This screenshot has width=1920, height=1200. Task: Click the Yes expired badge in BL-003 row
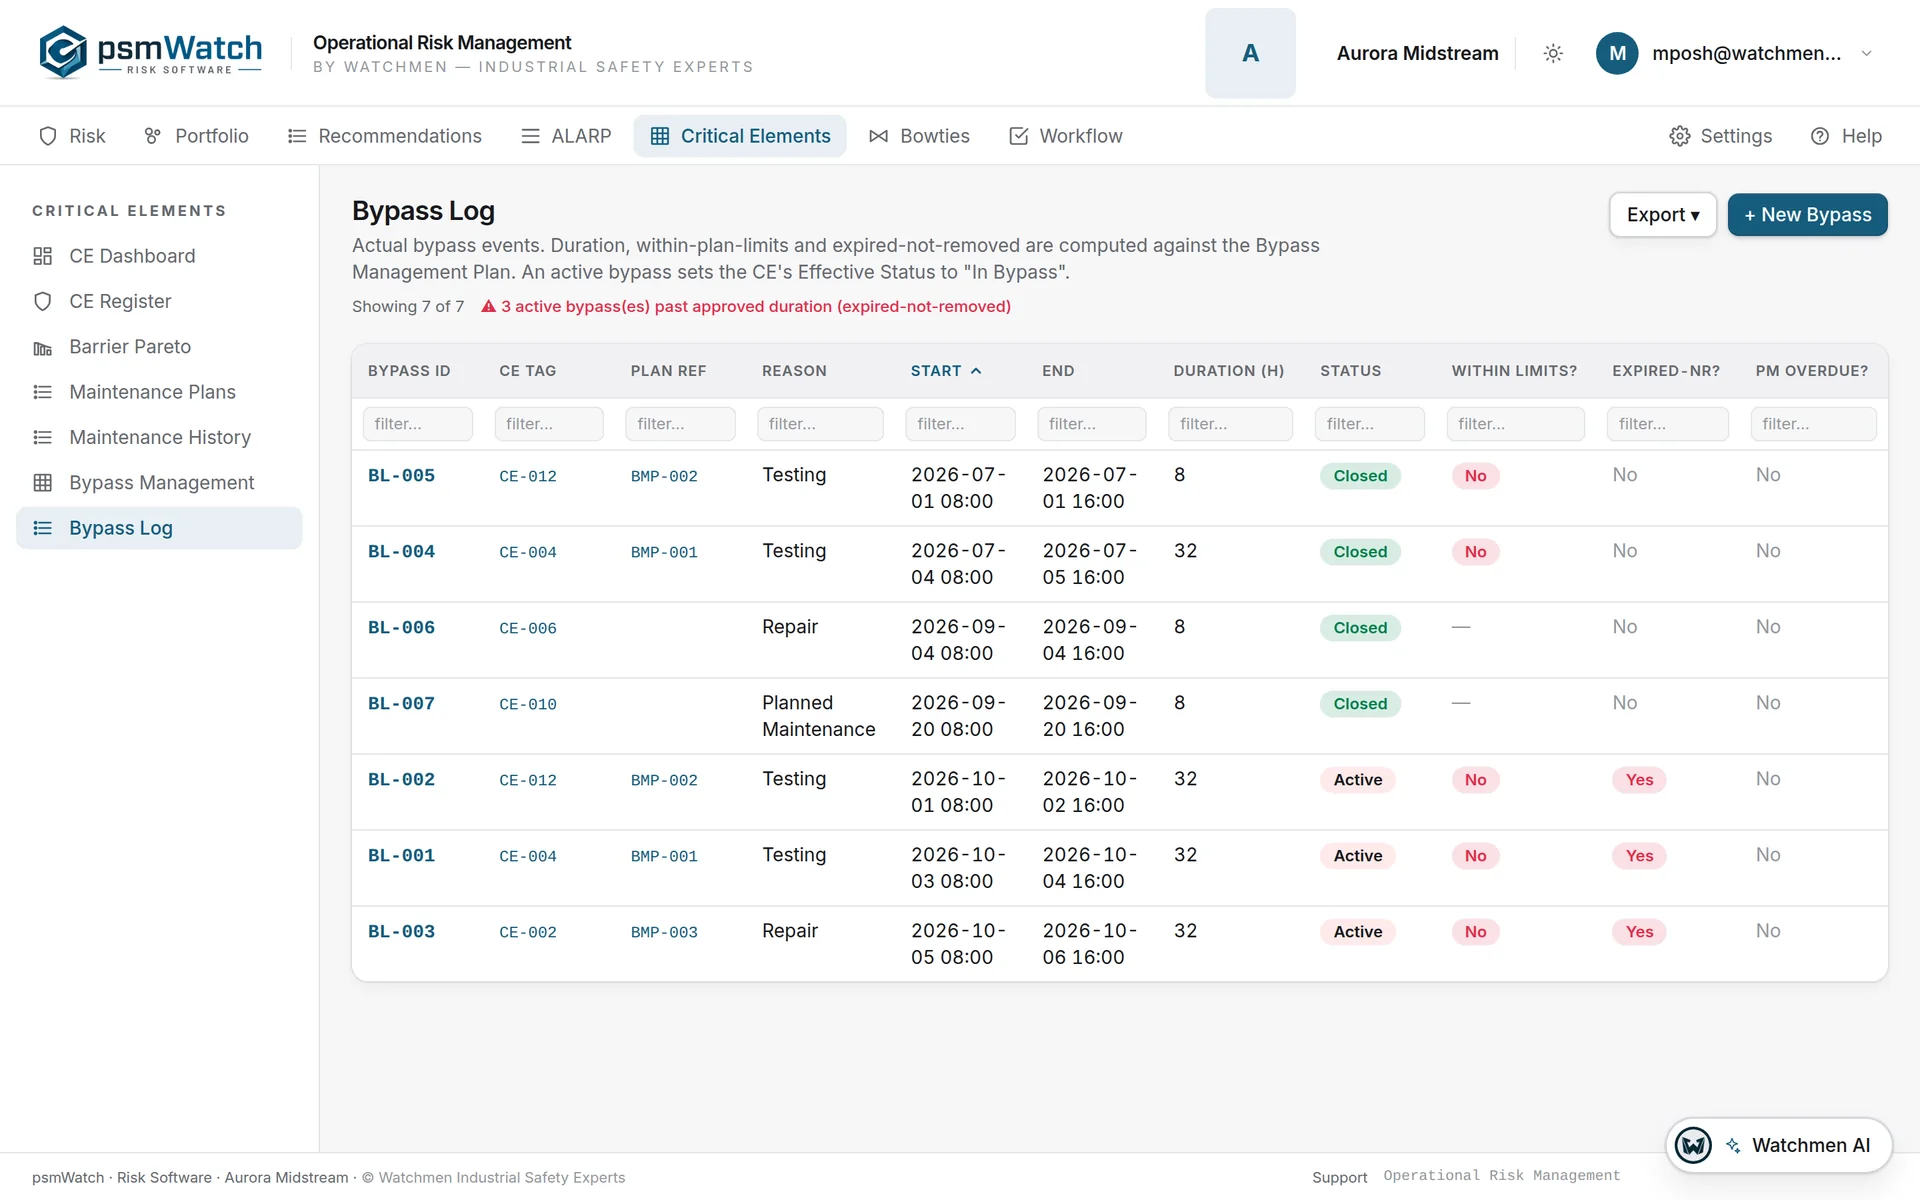[x=1639, y=932]
